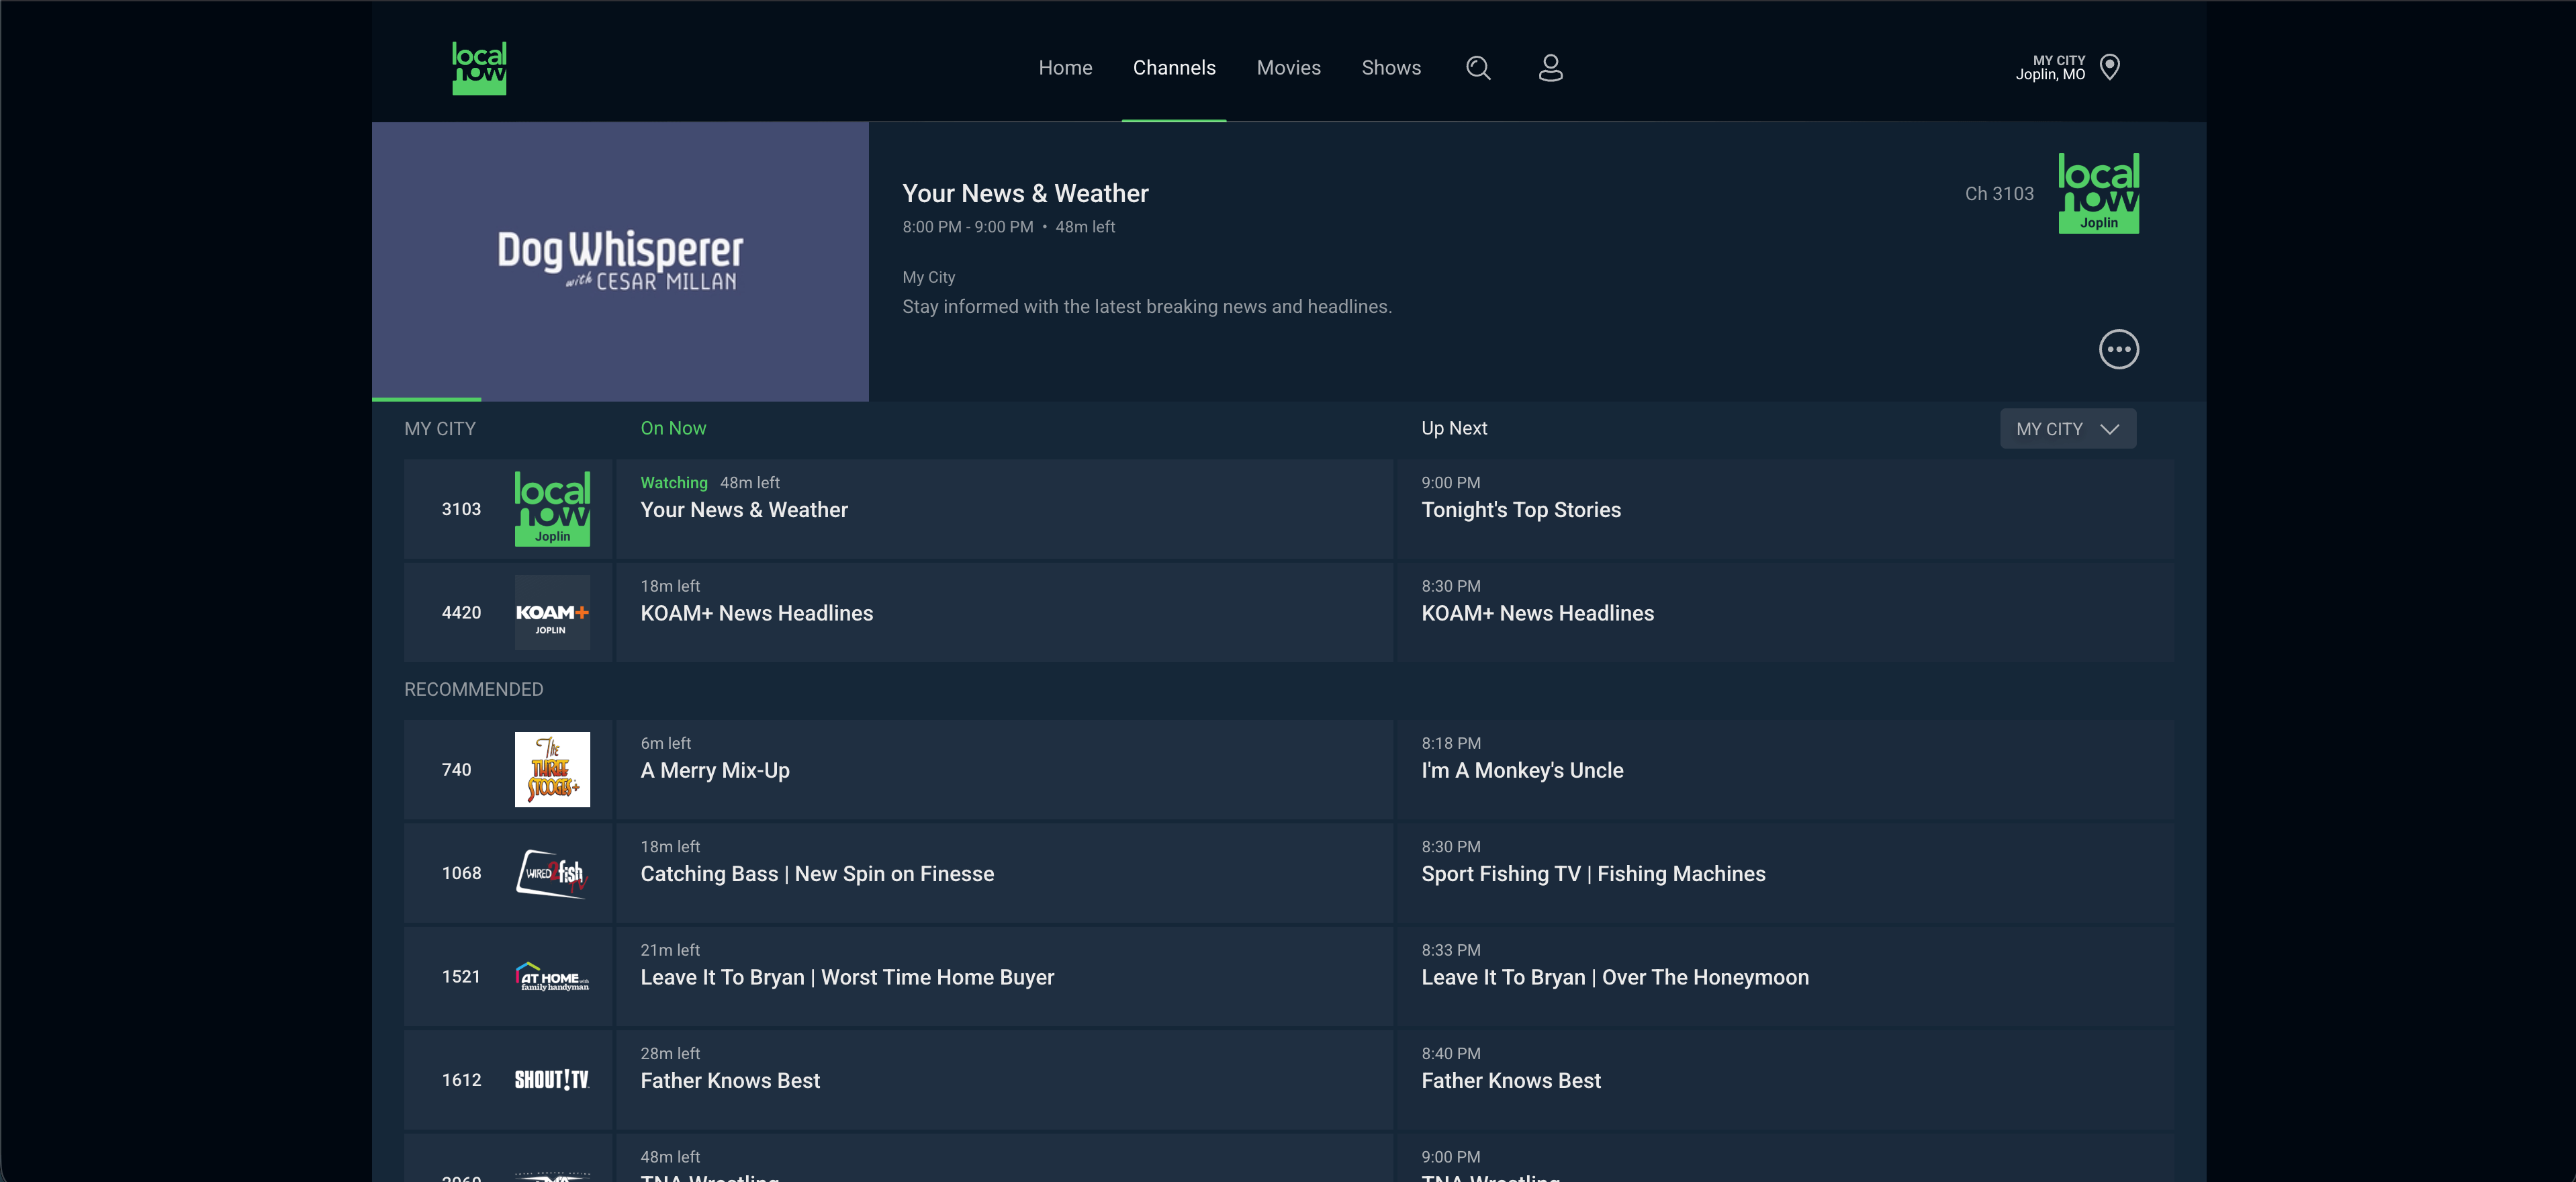Open Tonight's Top Stories at 9:00 PM
The width and height of the screenshot is (2576, 1182).
point(1785,509)
